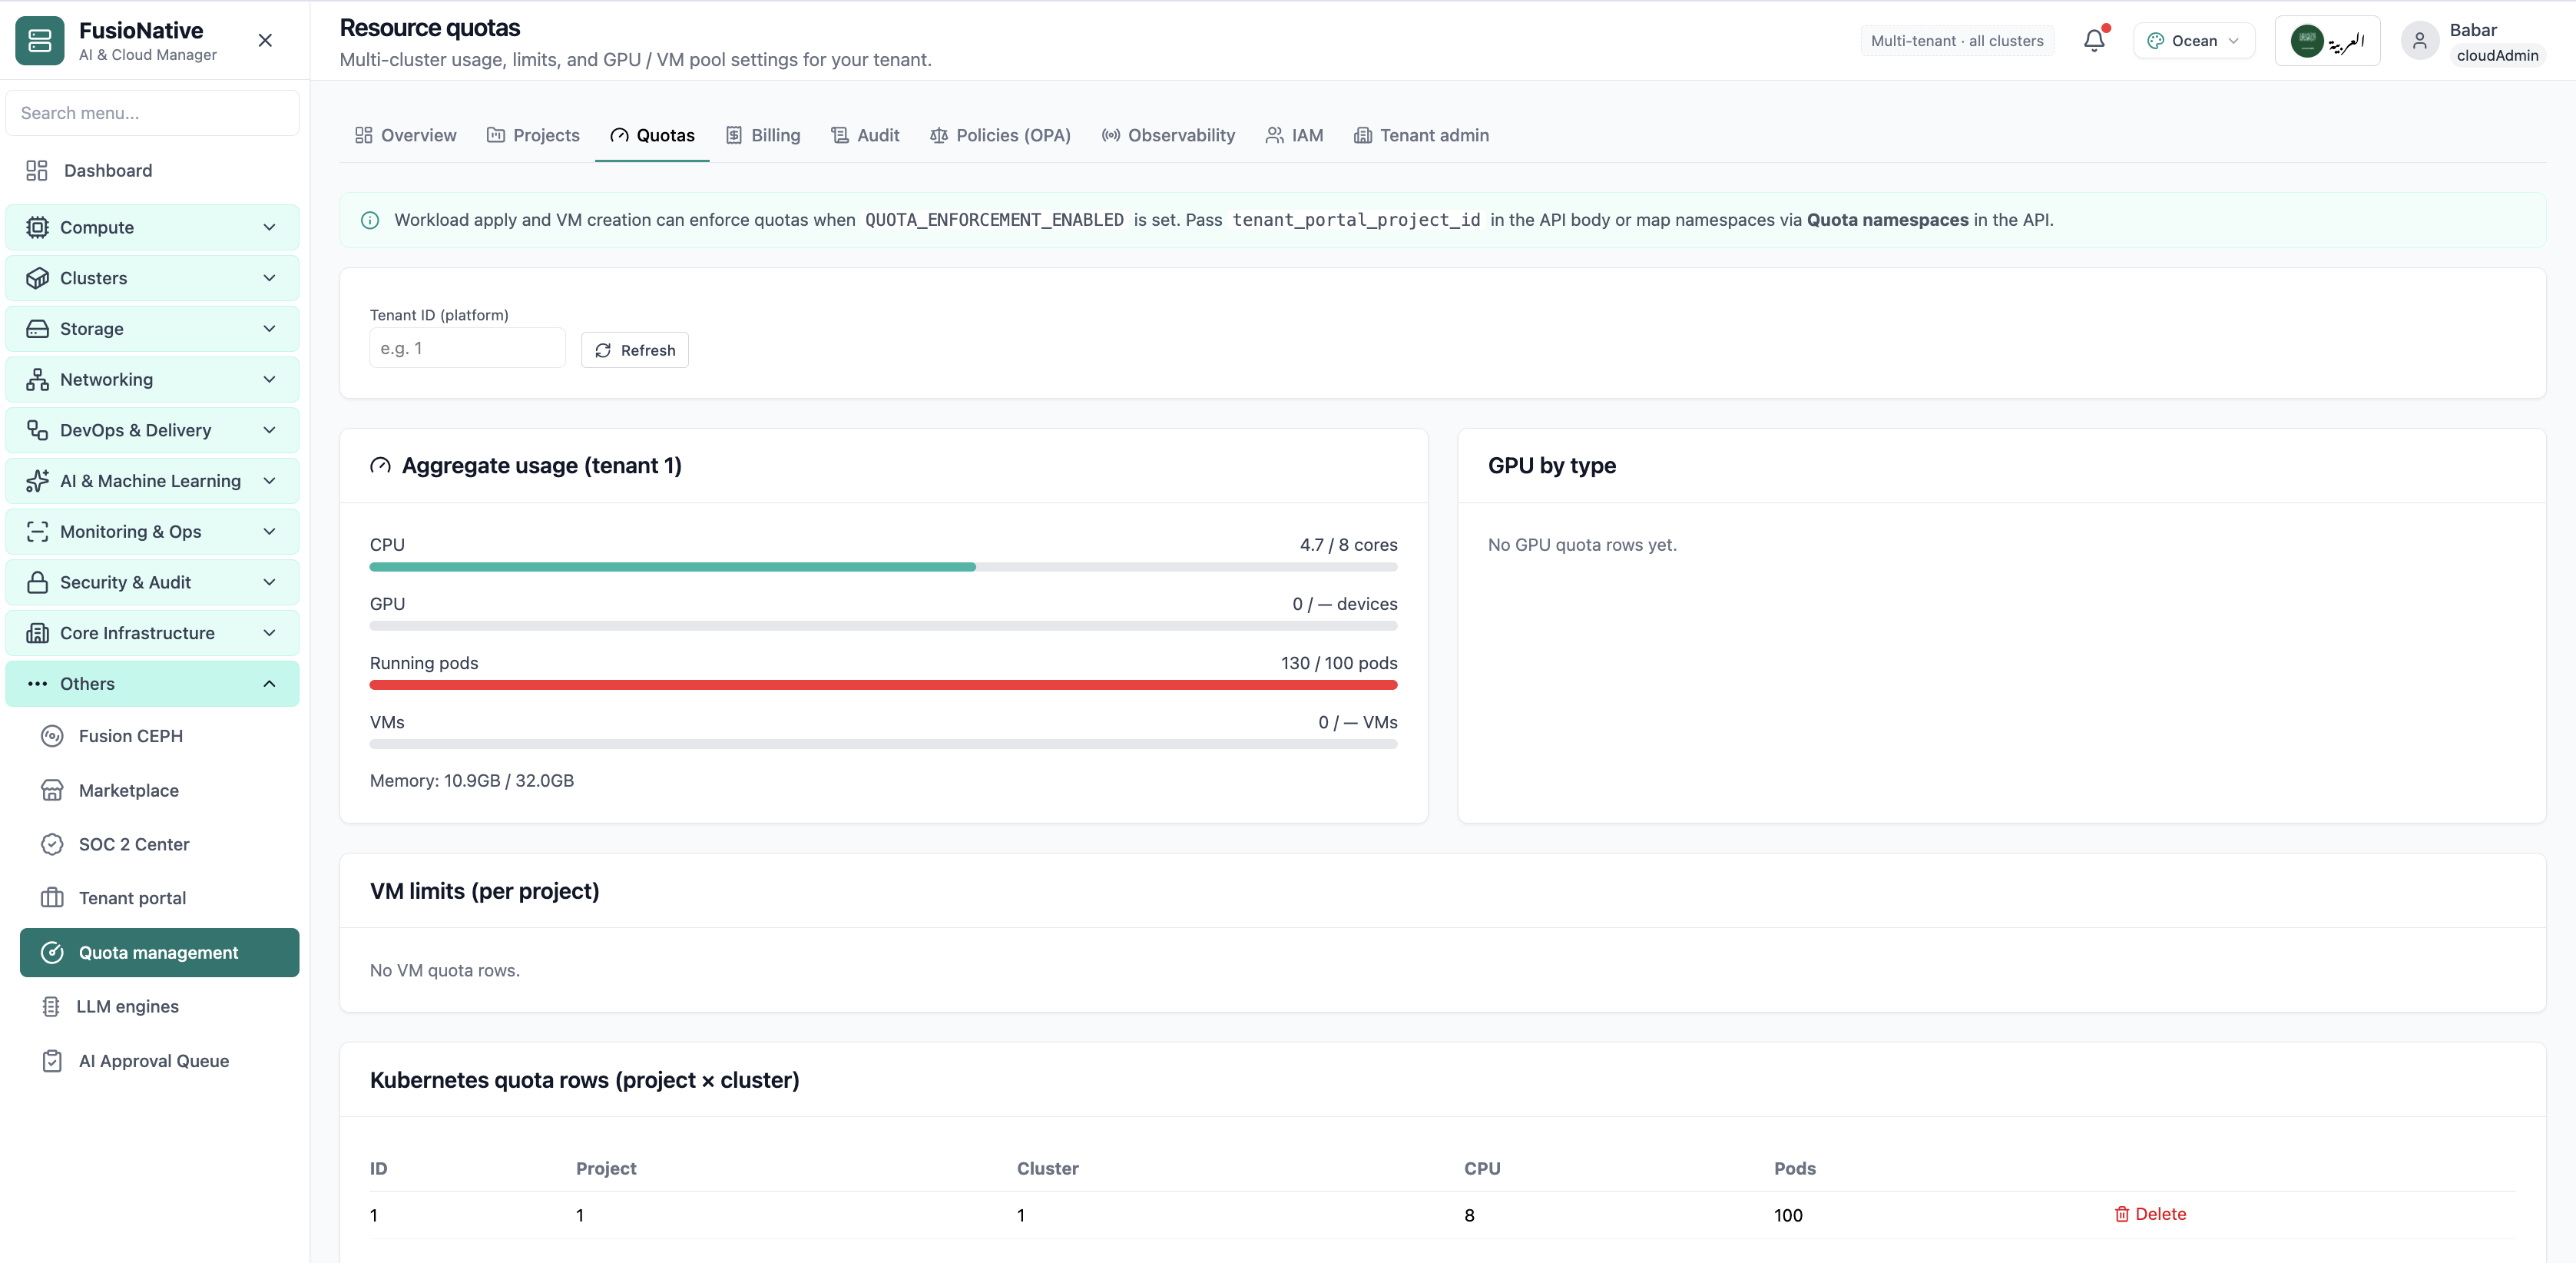Screen dimensions: 2576x1263
Task: Click the Marketplace storefront icon
Action: pyautogui.click(x=52, y=790)
